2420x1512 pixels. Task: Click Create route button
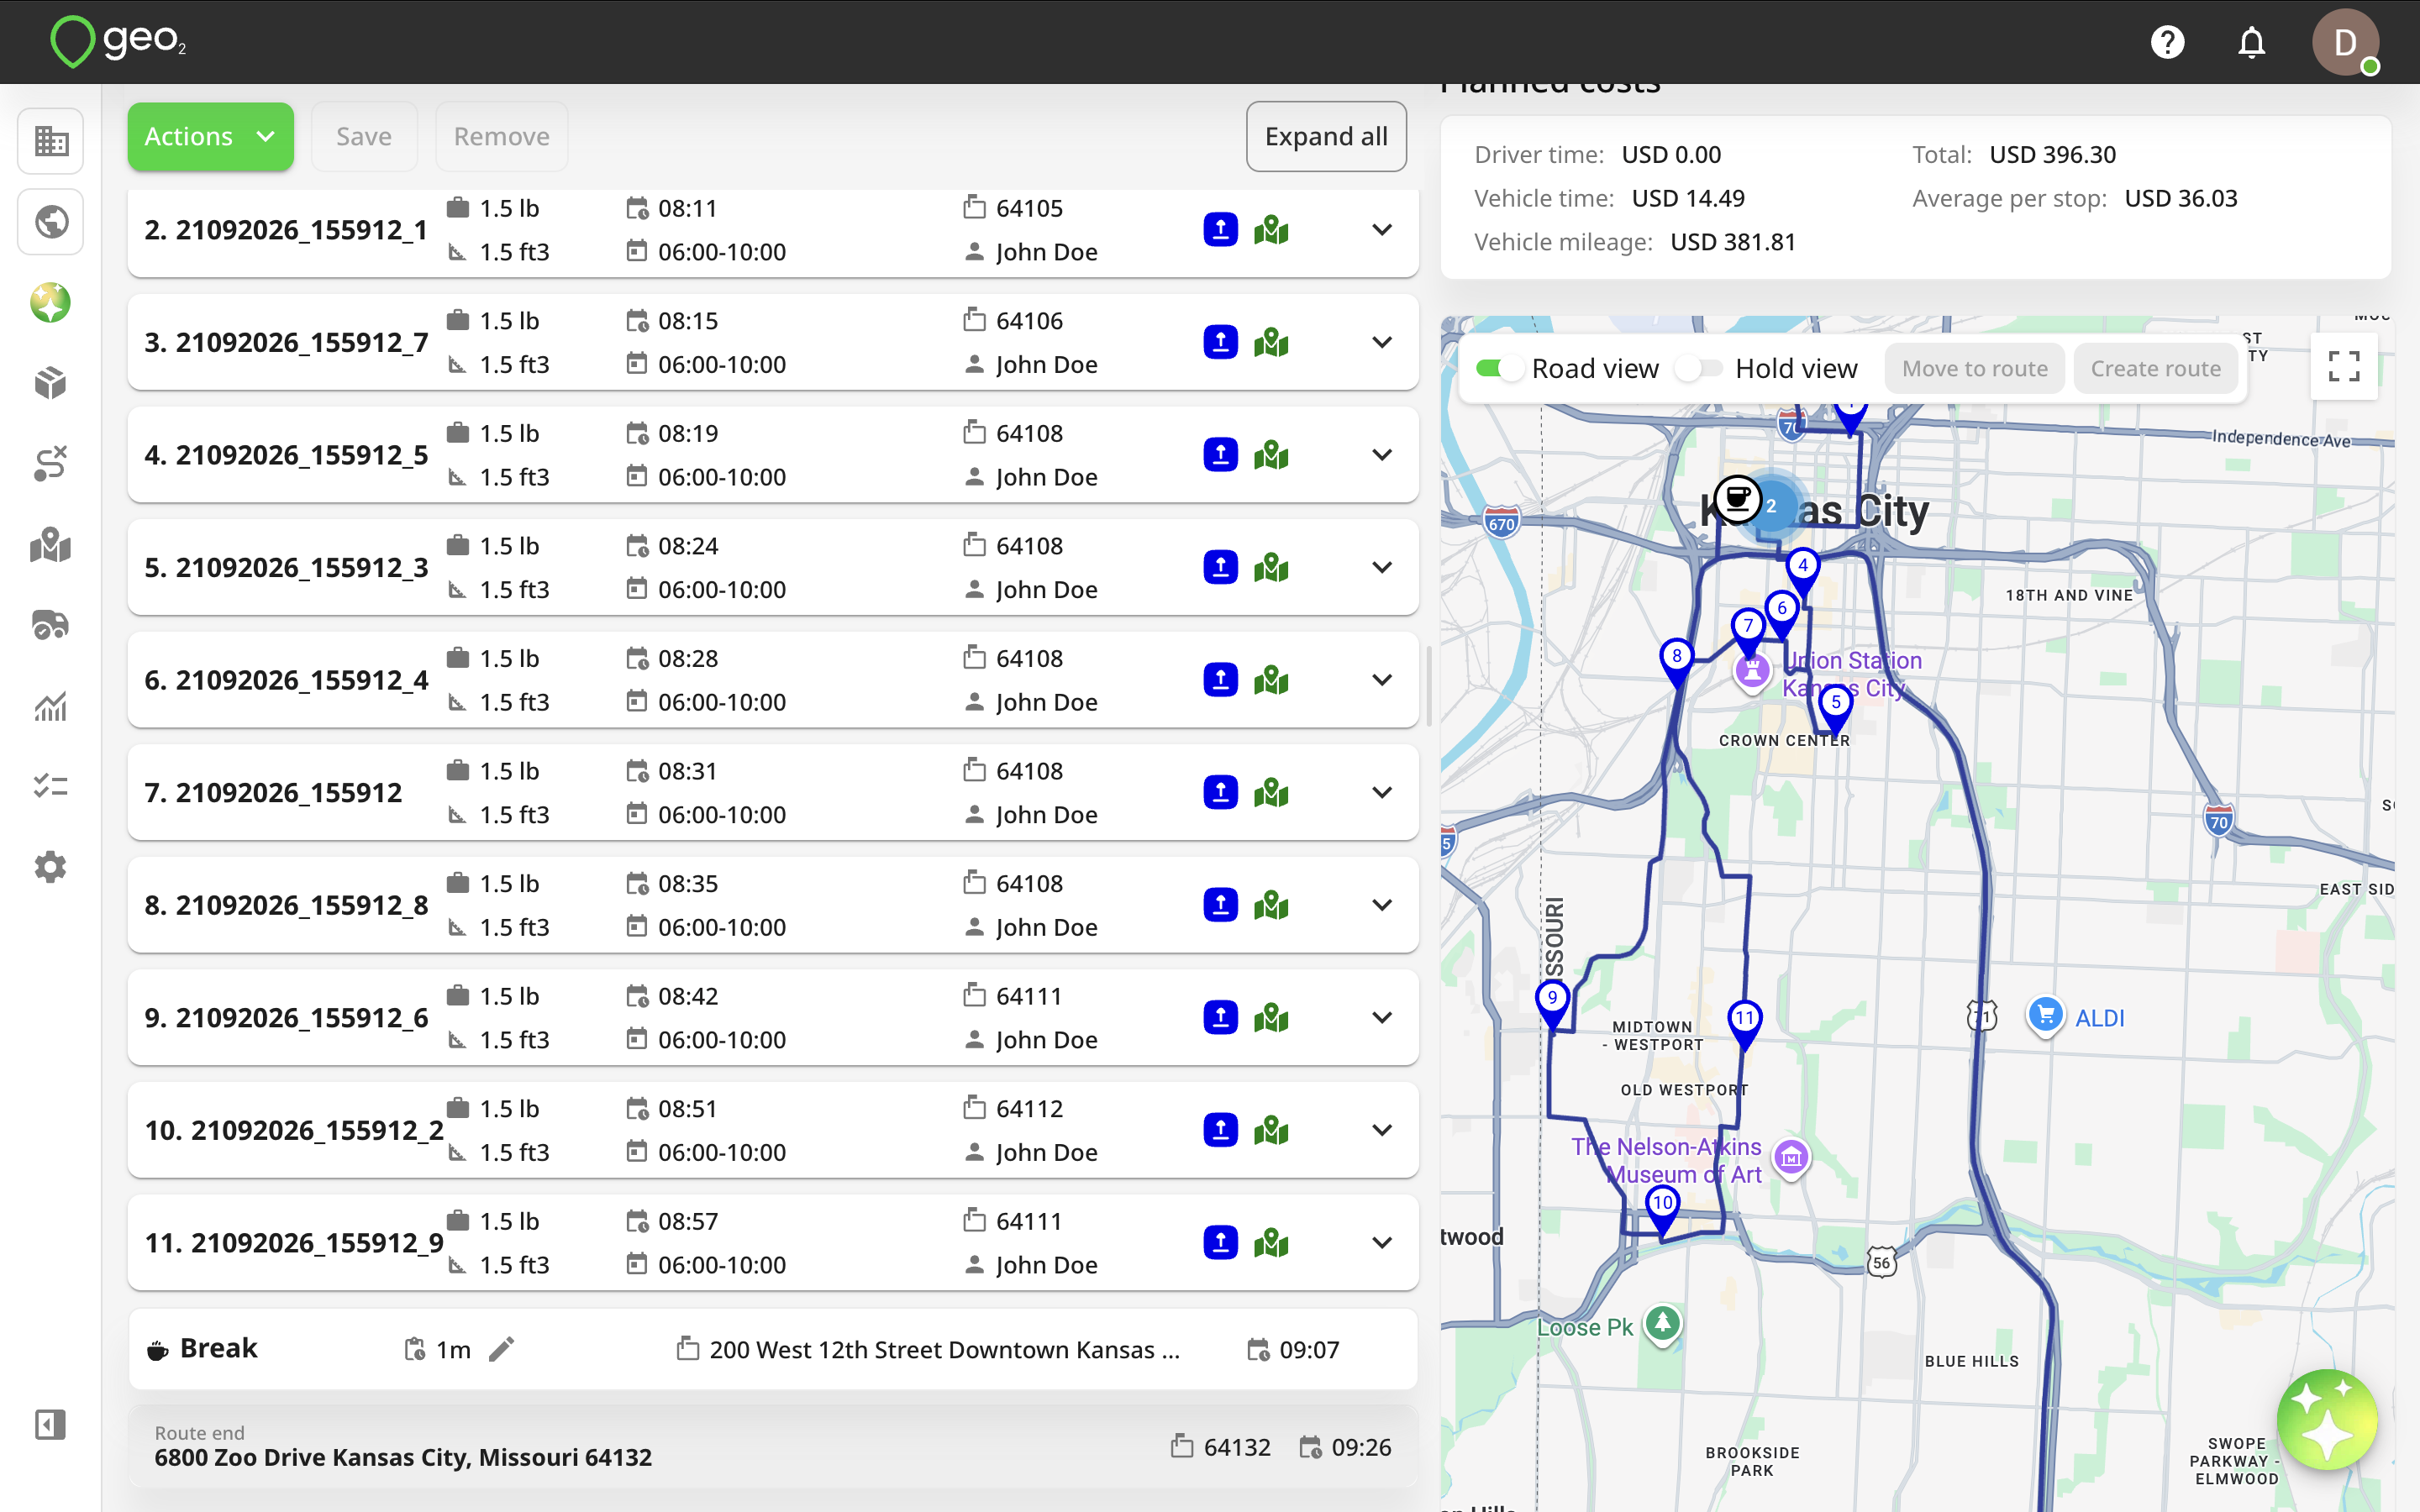pos(2155,368)
